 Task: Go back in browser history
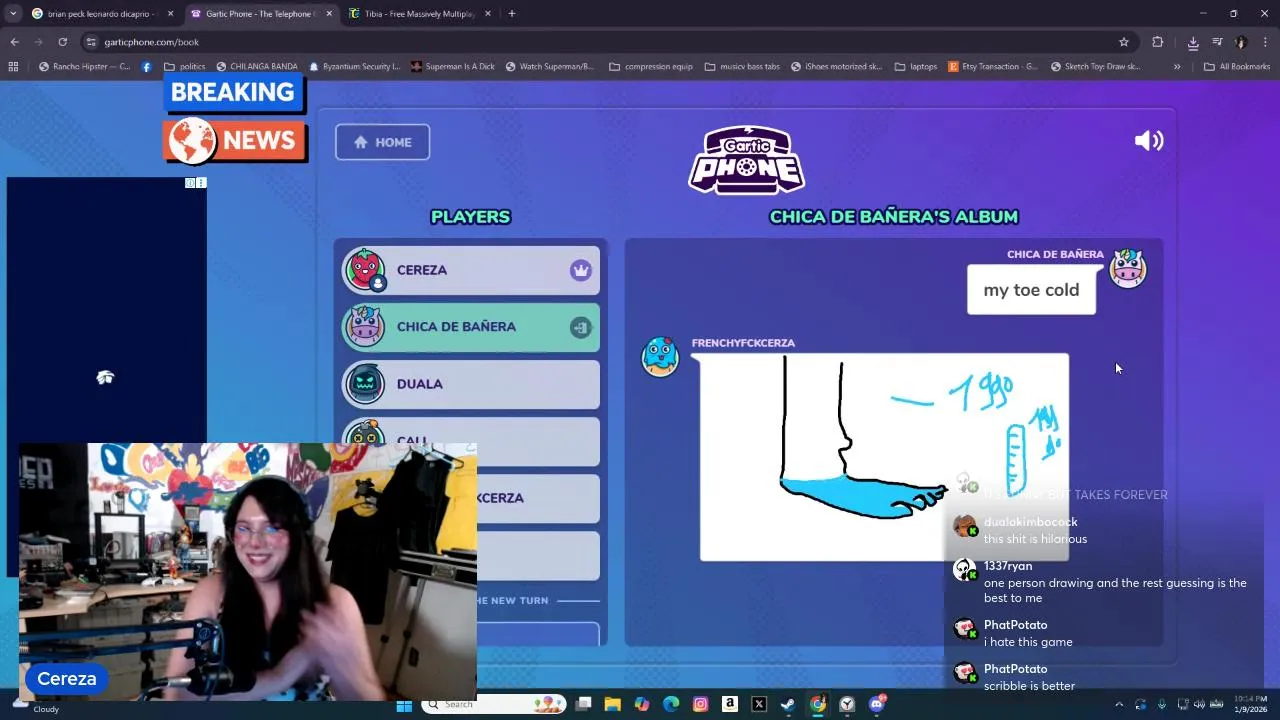14,42
